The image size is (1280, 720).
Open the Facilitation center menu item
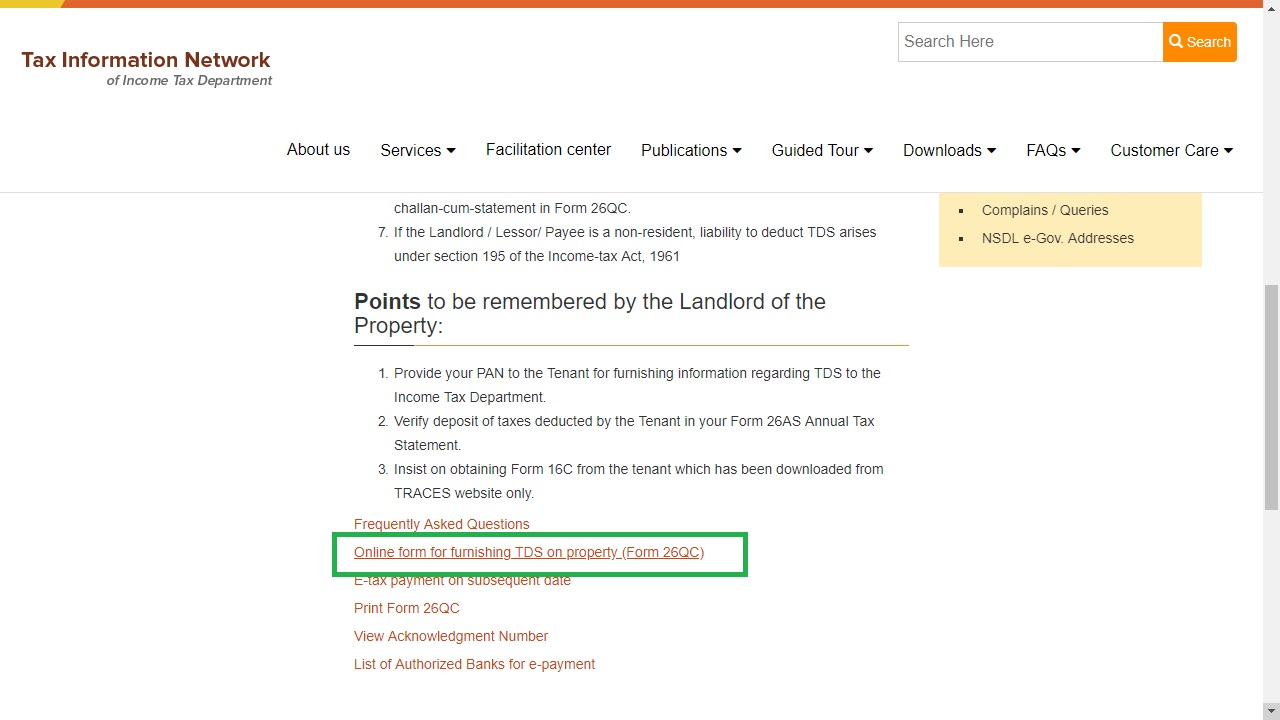548,150
